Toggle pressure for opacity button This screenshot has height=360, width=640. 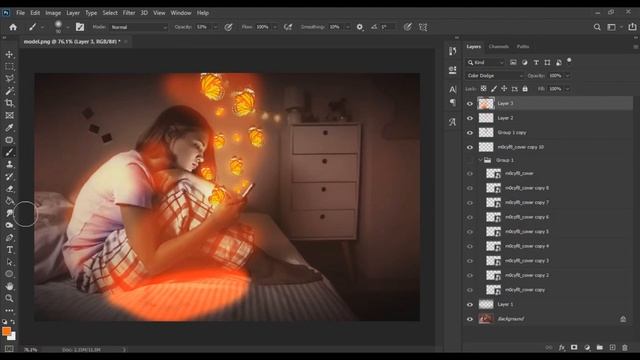(229, 27)
